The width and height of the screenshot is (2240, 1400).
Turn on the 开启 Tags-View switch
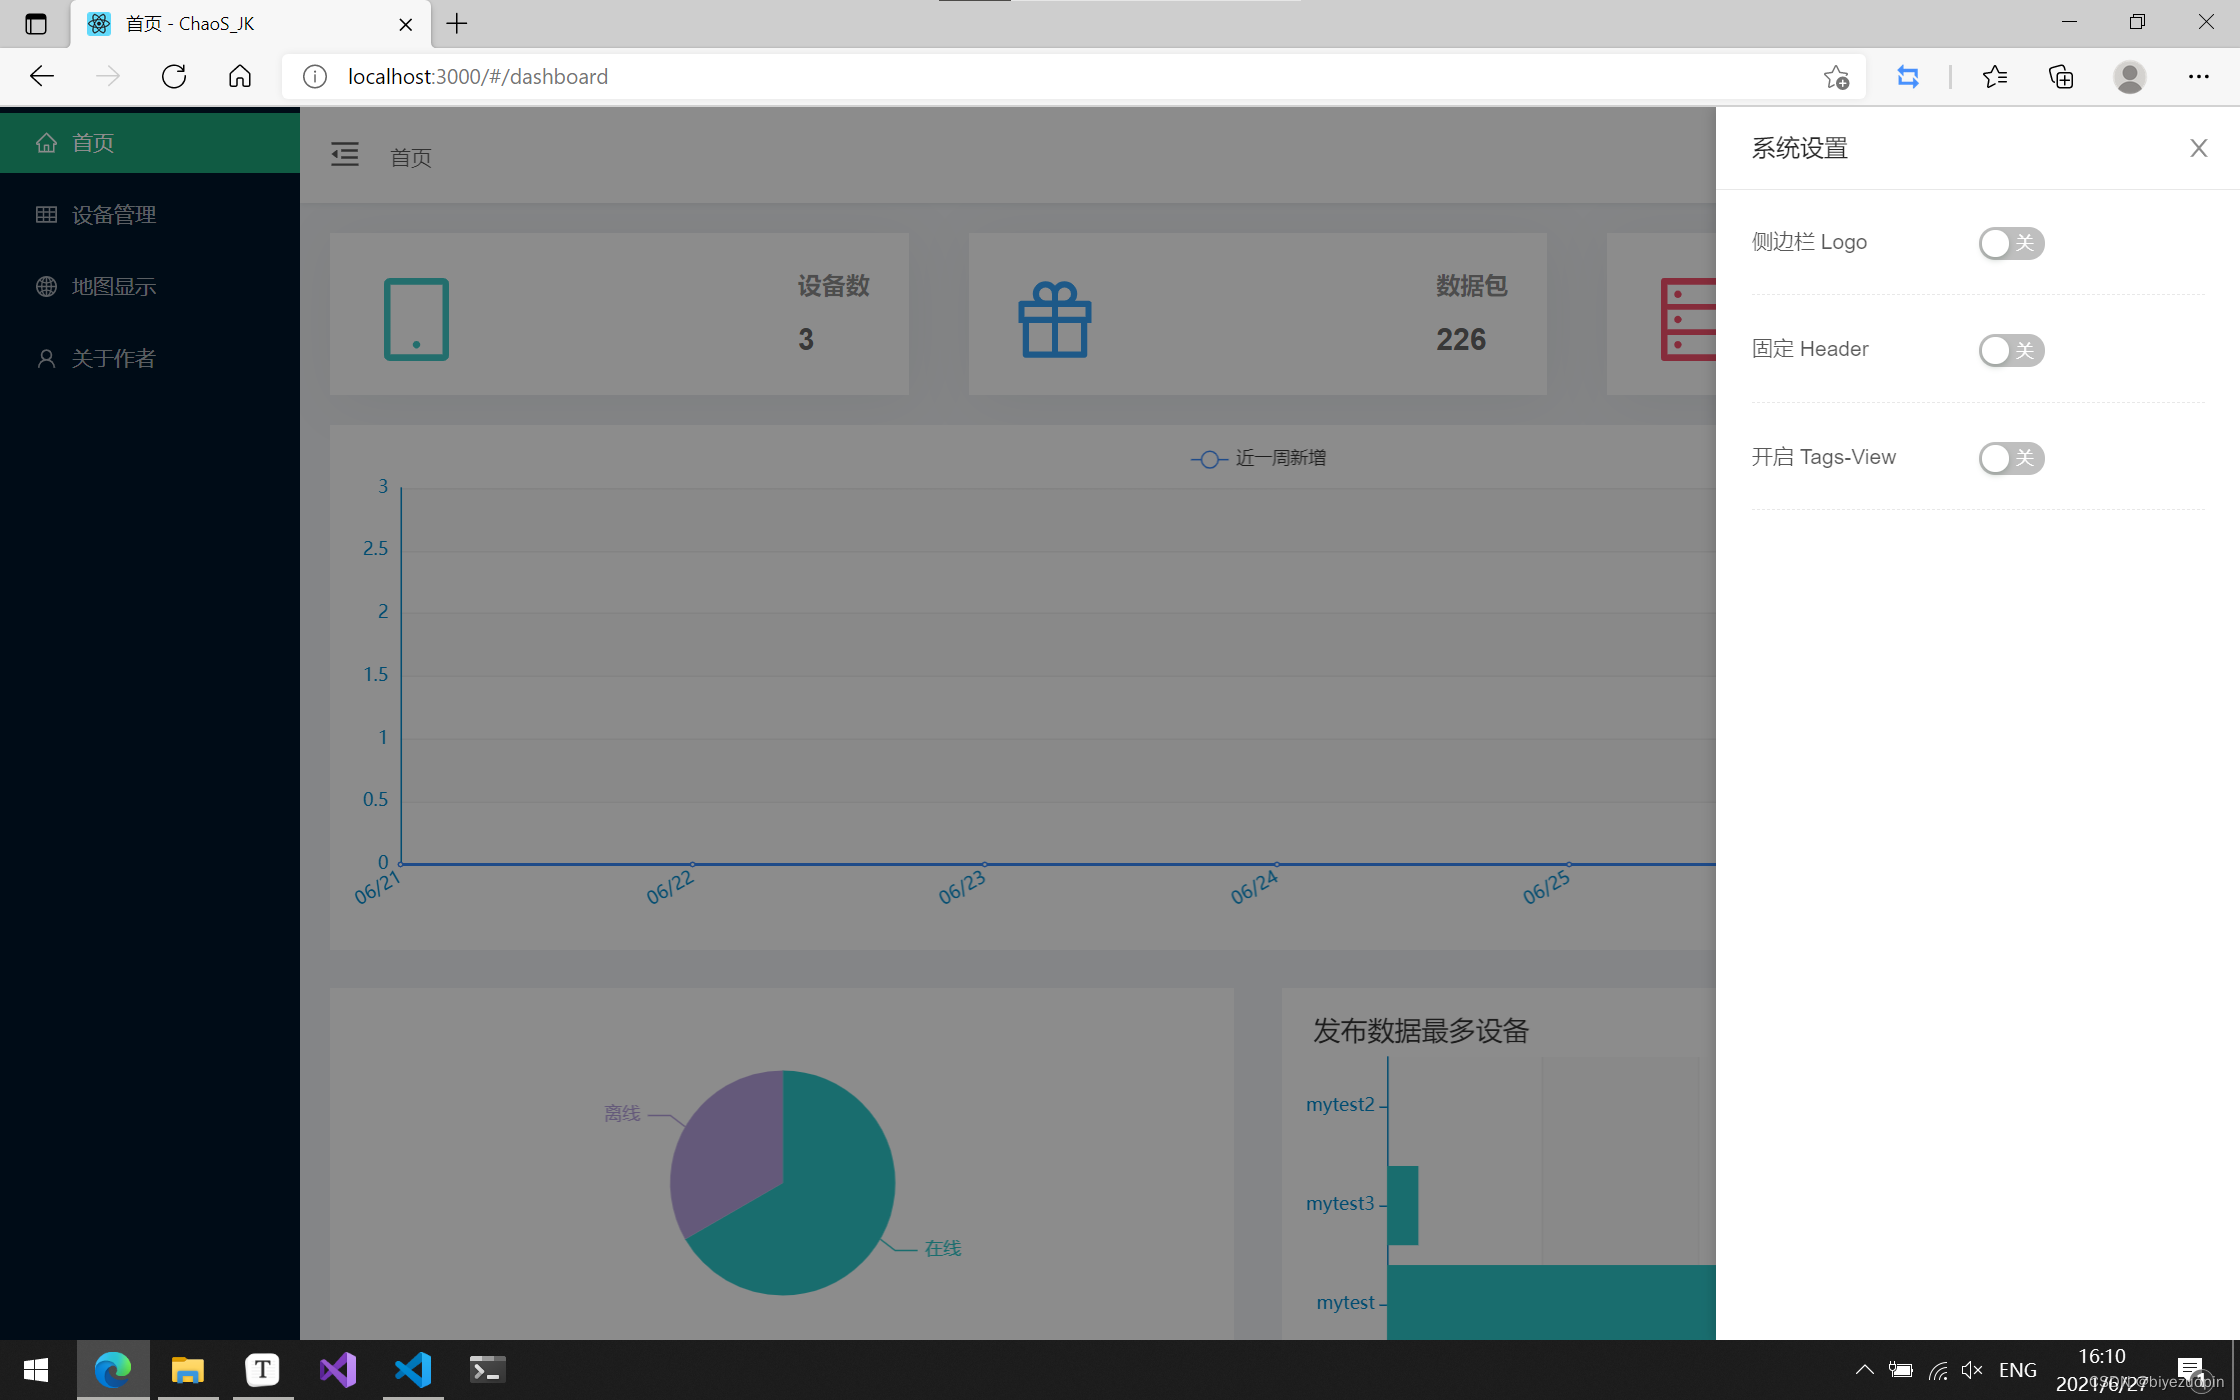coord(2010,458)
